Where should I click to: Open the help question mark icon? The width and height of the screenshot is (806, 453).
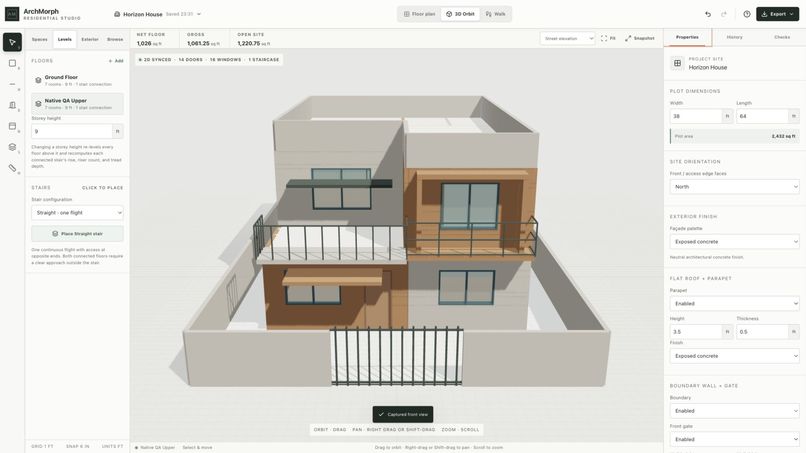[746, 14]
